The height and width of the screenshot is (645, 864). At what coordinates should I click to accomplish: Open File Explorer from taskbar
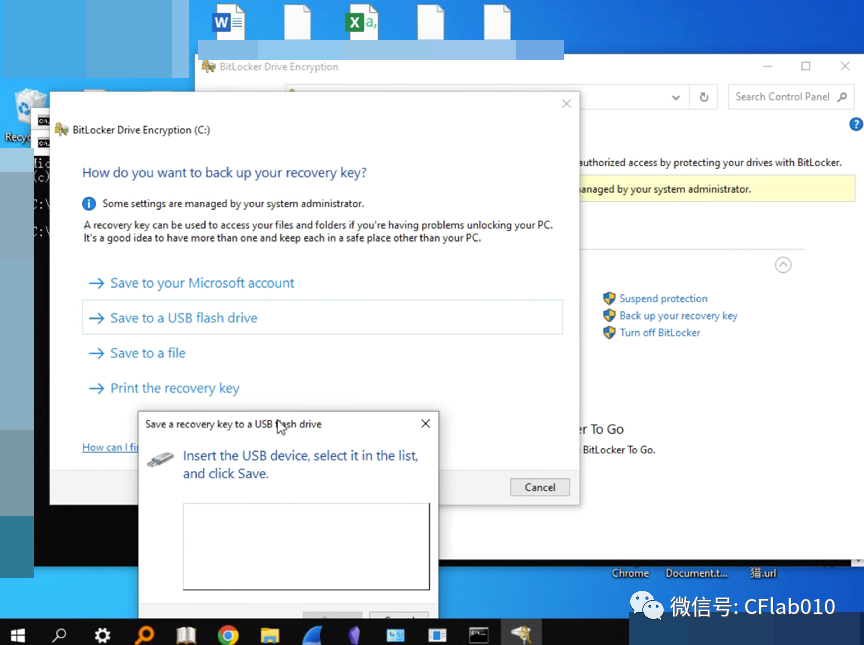tap(270, 635)
